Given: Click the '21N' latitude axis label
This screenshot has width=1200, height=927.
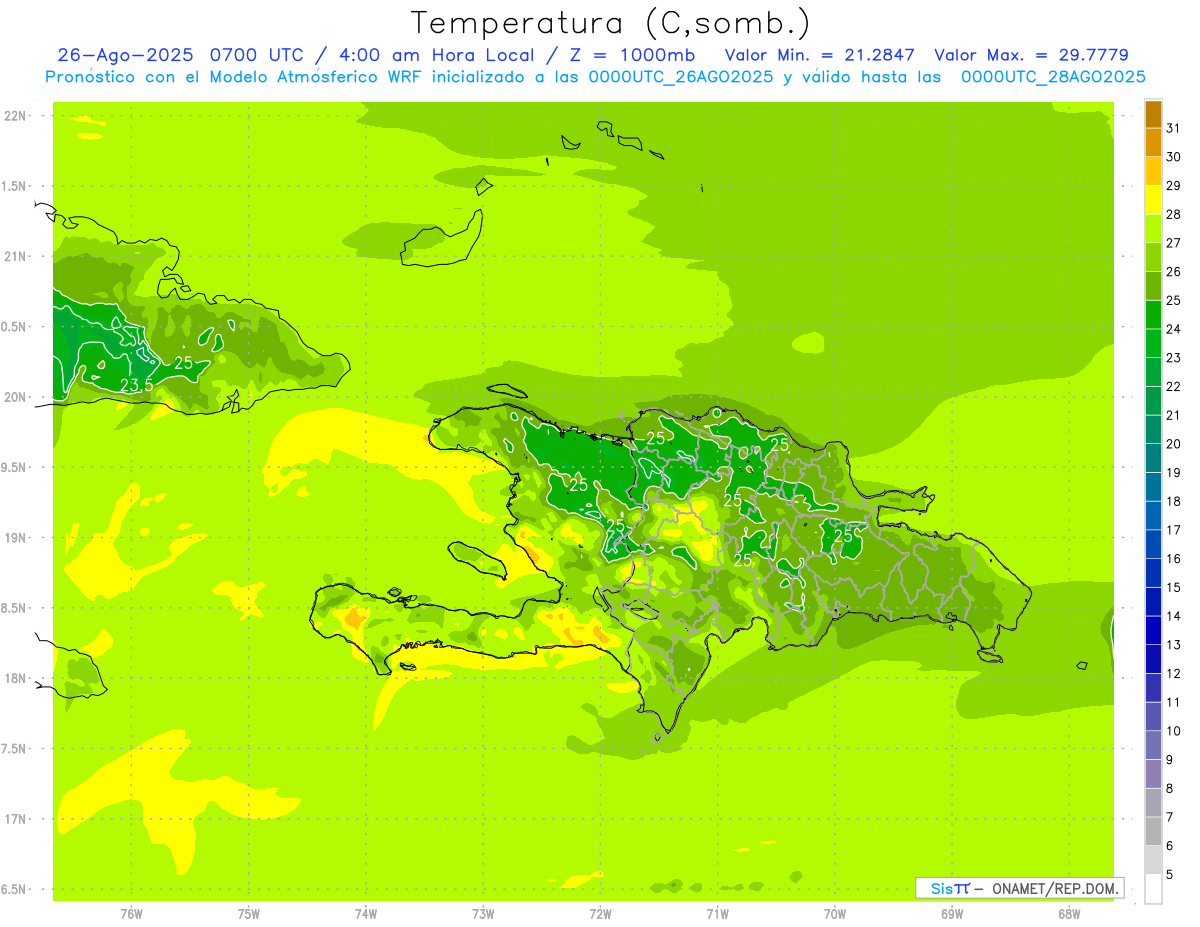Looking at the screenshot, I should pyautogui.click(x=16, y=257).
